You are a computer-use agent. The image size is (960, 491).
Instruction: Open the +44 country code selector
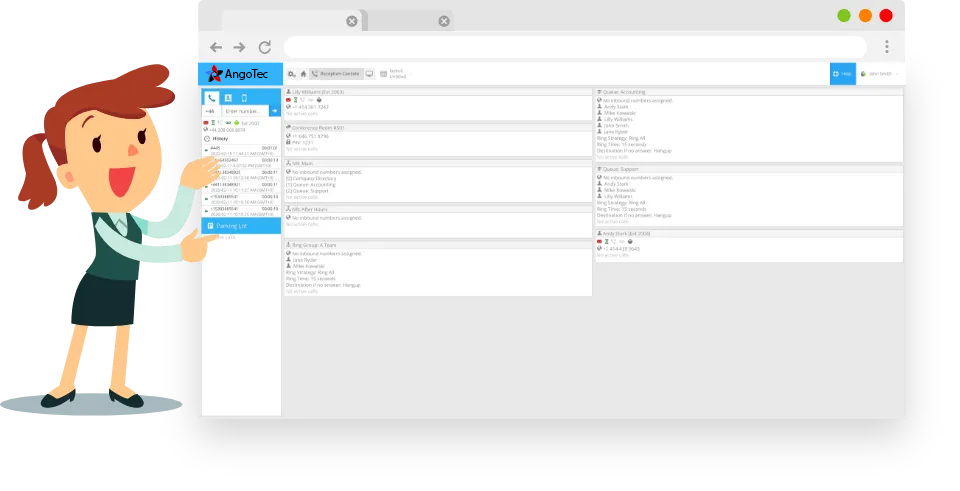[211, 111]
